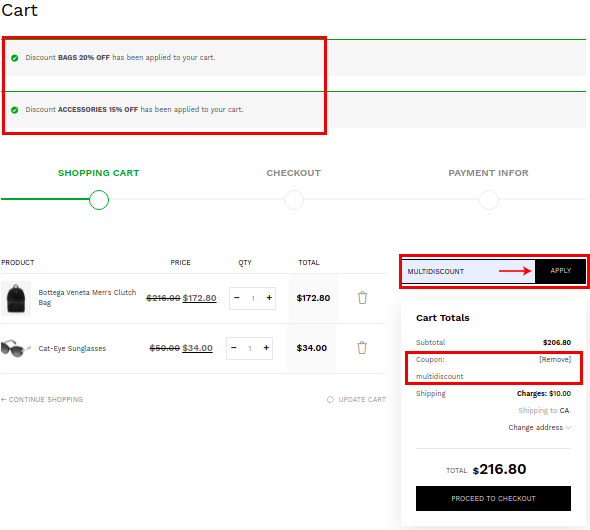Apply the coupon code

[x=560, y=271]
